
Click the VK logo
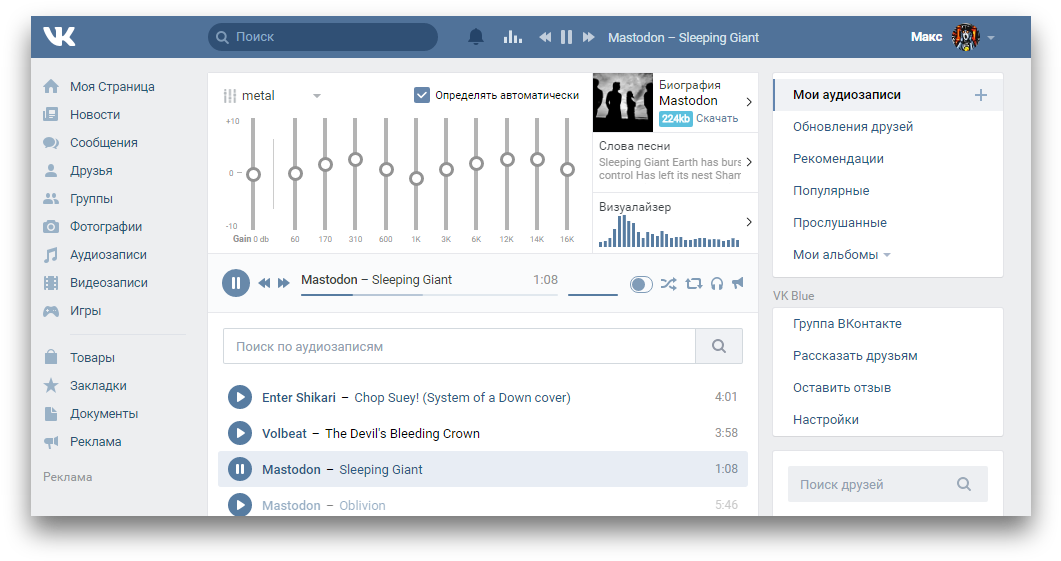click(60, 37)
